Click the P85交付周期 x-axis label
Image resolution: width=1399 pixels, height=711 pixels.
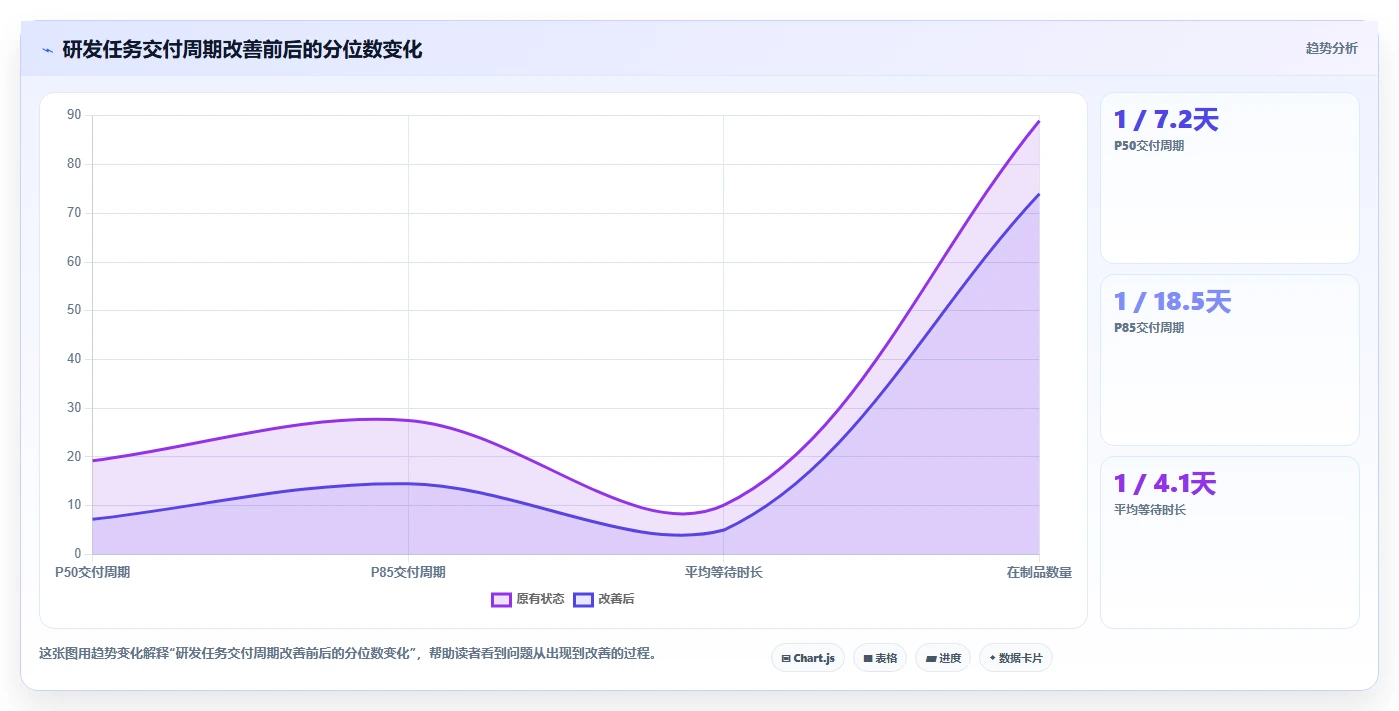click(x=408, y=572)
